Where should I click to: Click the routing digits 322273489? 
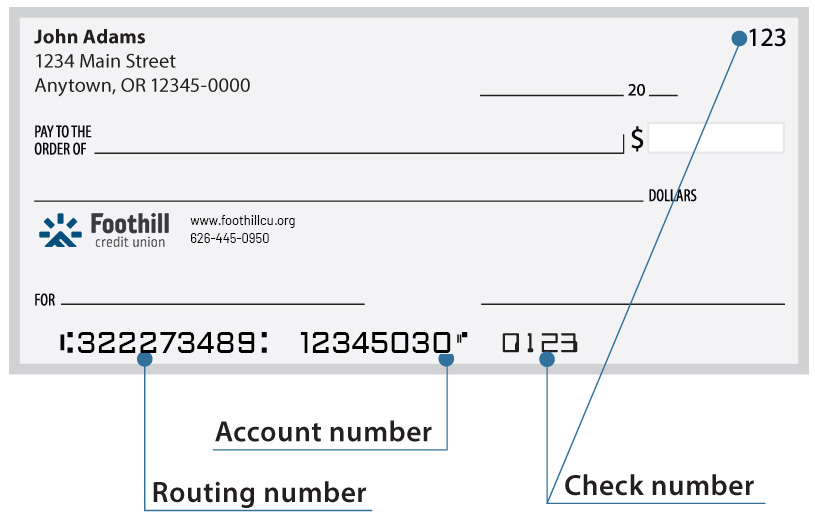pos(166,343)
